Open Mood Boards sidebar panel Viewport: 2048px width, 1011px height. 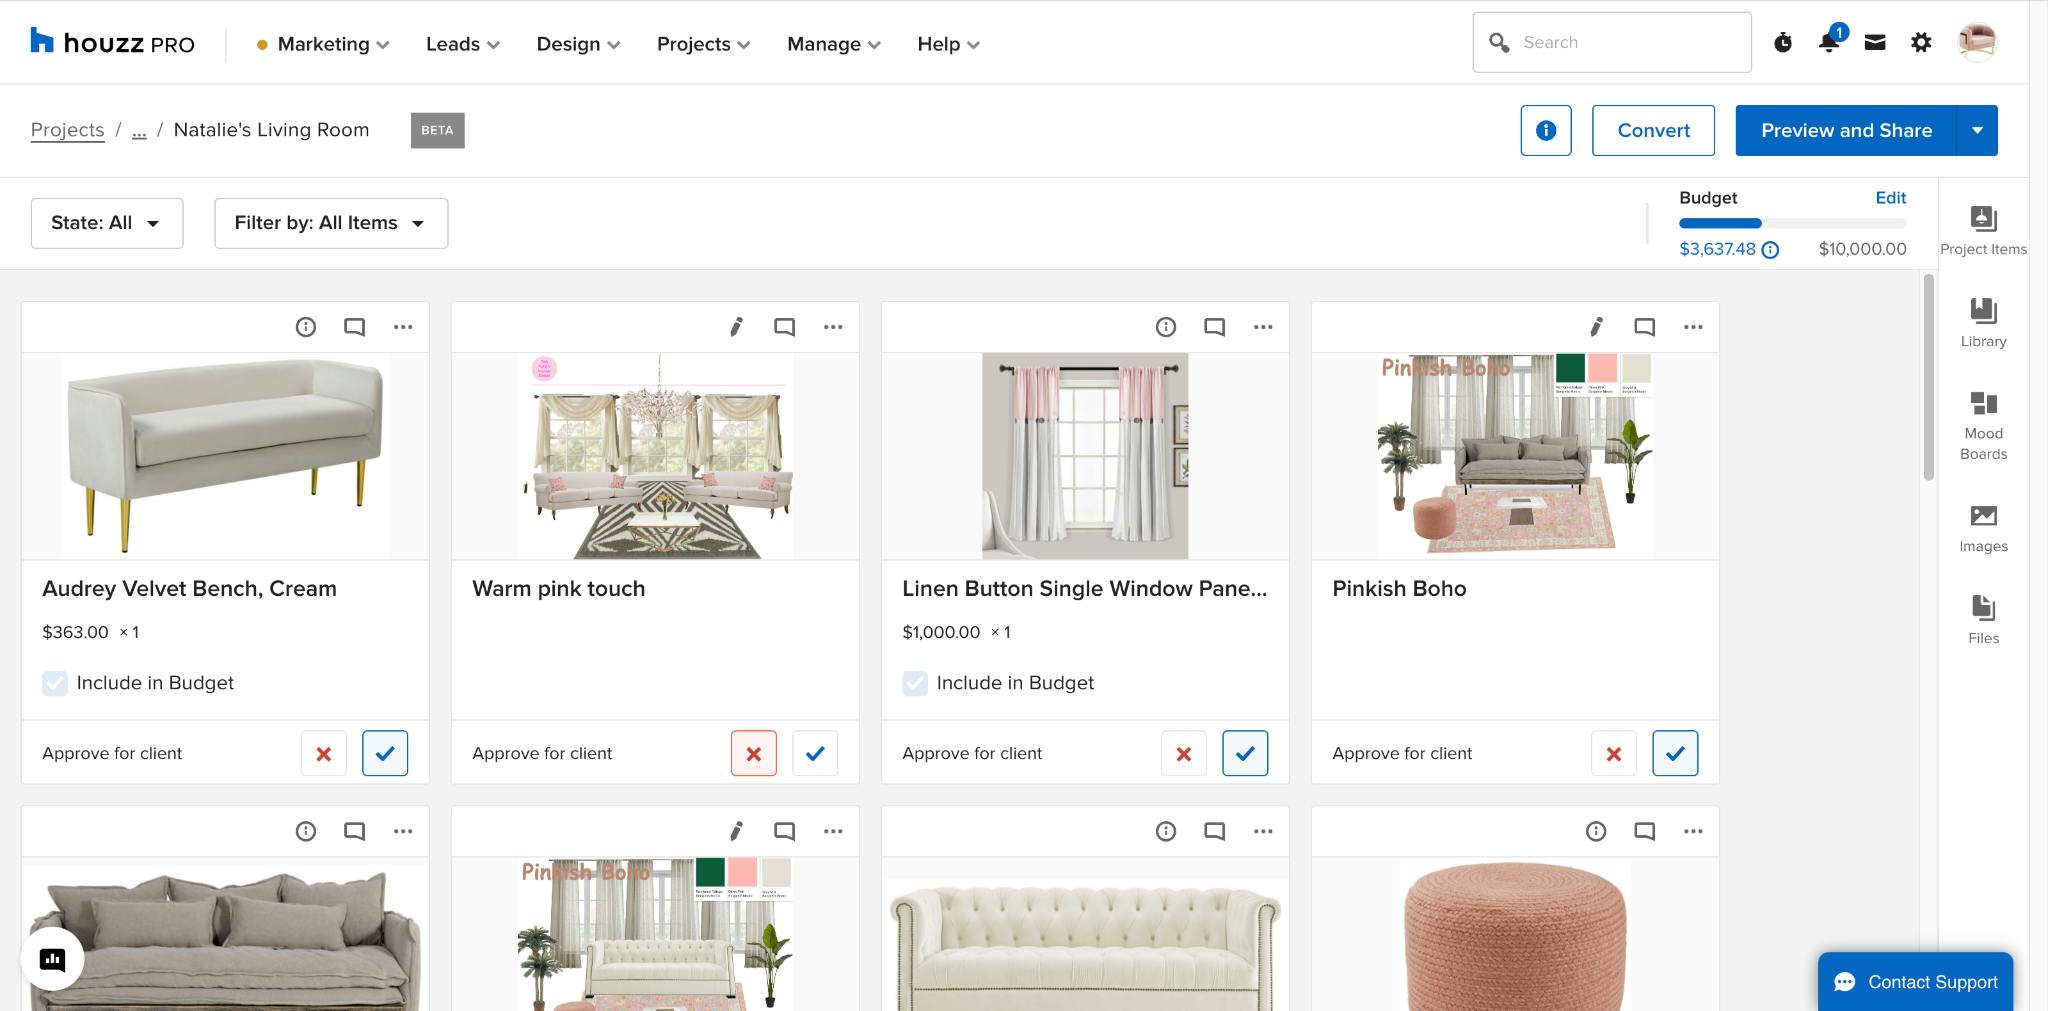pos(1983,426)
